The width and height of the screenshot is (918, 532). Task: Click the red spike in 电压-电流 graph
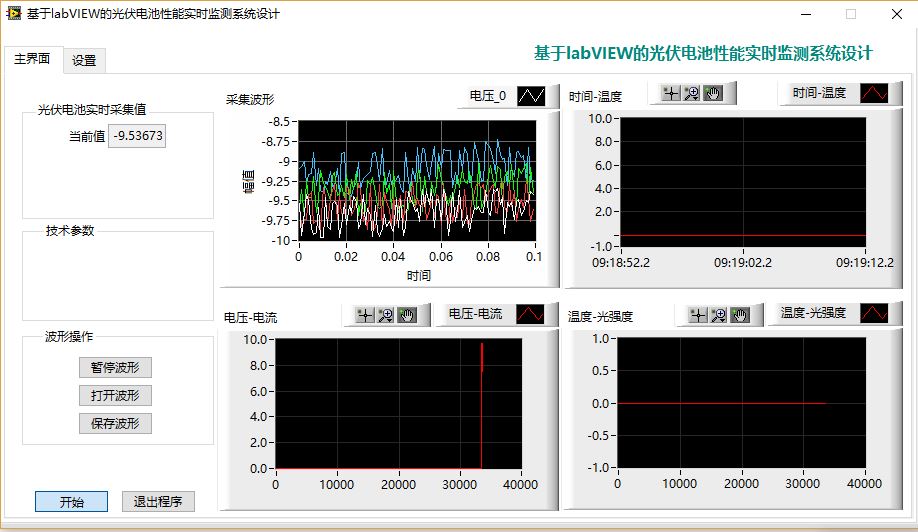[x=482, y=404]
